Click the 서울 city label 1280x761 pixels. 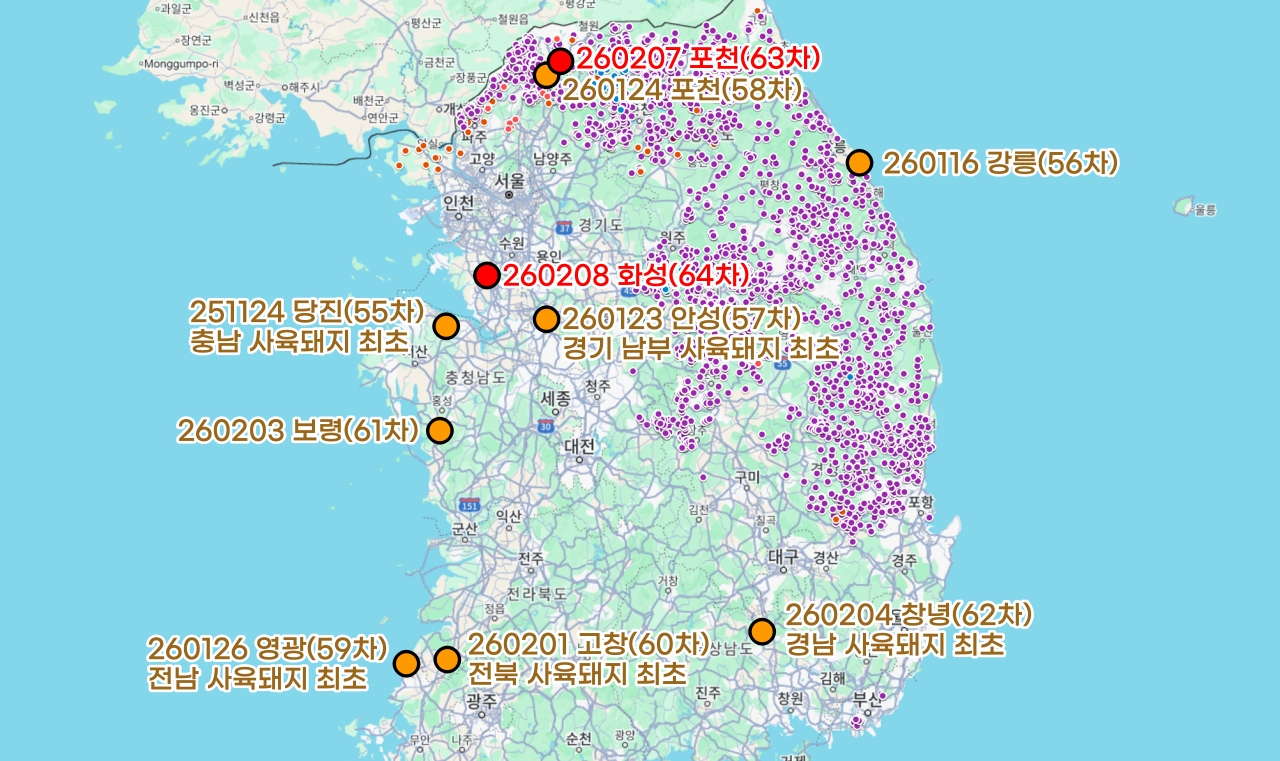[509, 181]
